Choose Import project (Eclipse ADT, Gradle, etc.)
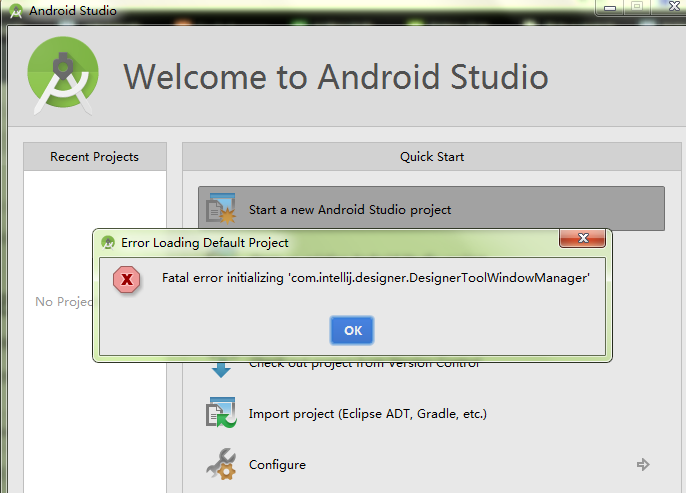This screenshot has height=493, width=686. click(x=368, y=413)
